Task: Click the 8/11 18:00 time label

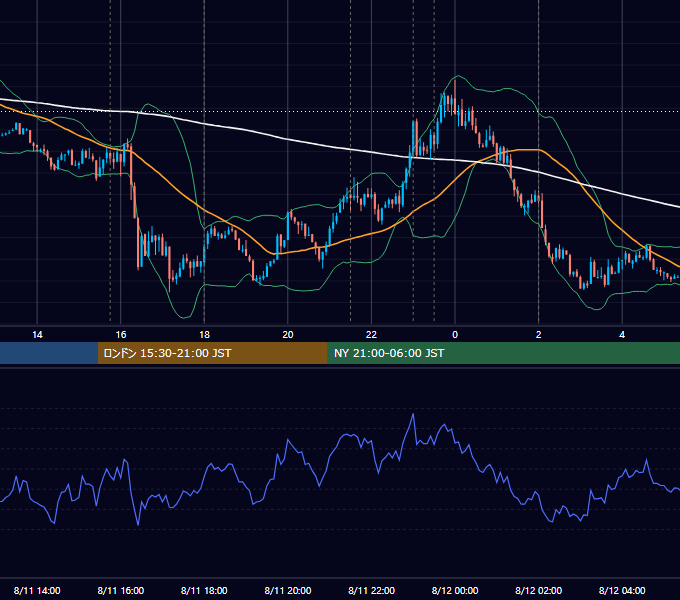Action: pos(204,590)
